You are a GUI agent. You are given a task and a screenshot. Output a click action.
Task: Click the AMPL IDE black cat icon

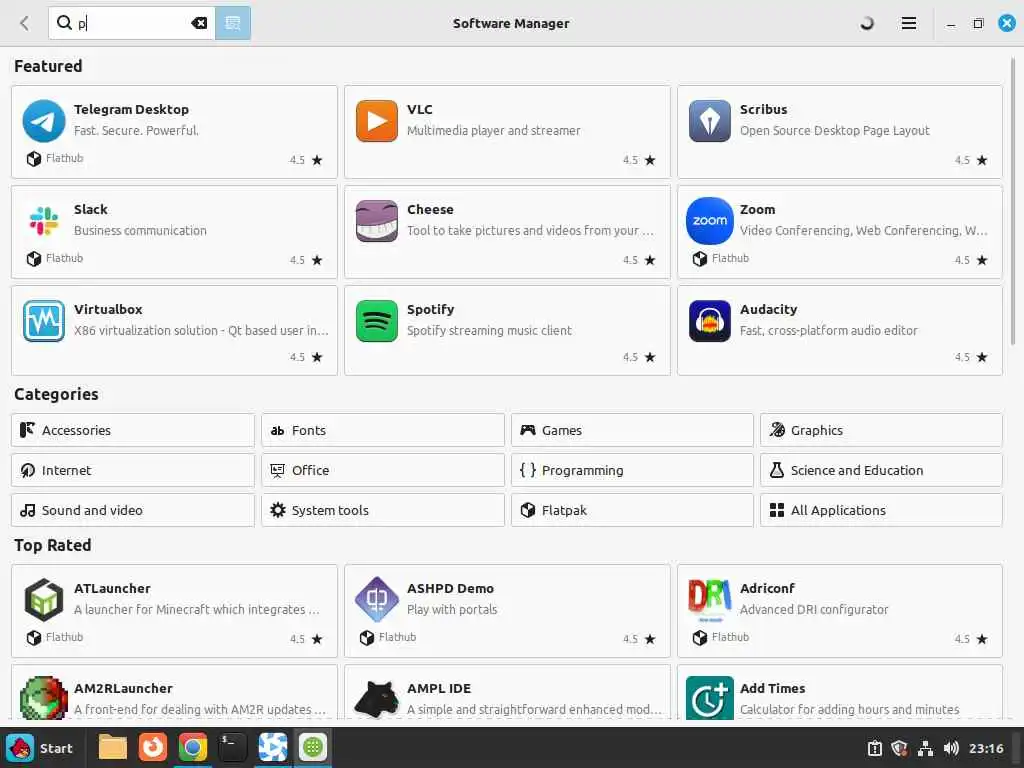377,699
